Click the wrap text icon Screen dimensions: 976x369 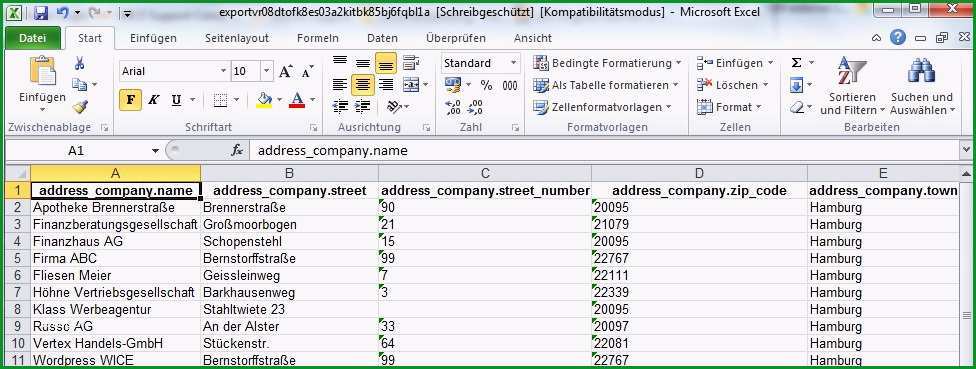click(411, 63)
